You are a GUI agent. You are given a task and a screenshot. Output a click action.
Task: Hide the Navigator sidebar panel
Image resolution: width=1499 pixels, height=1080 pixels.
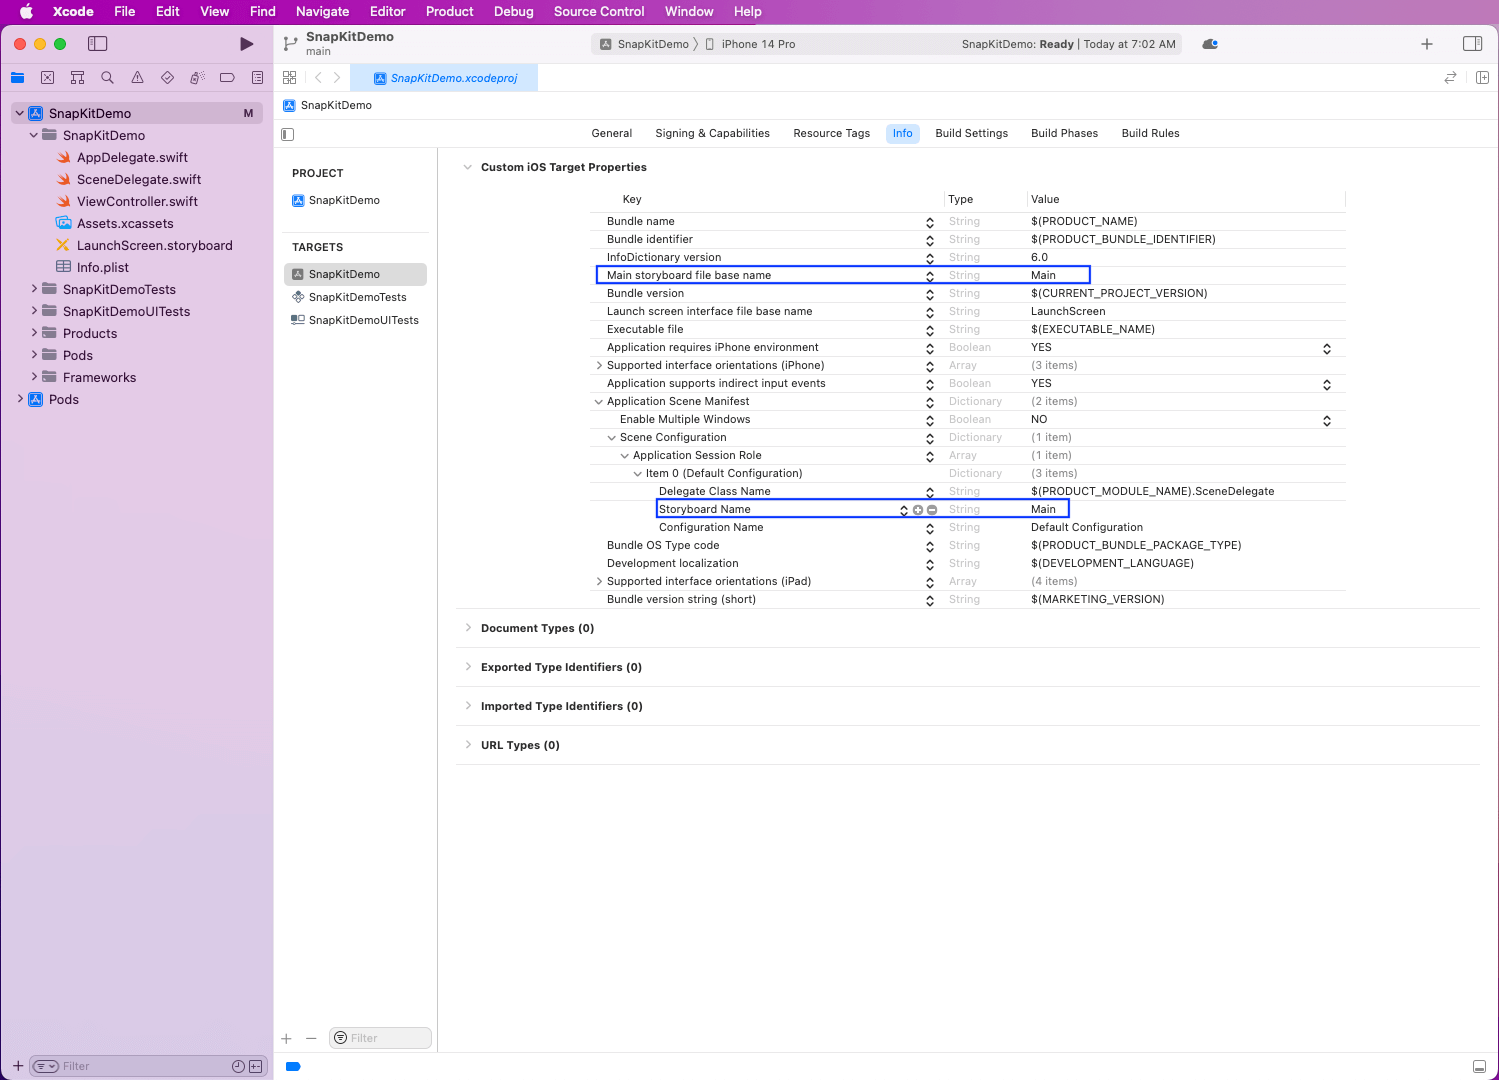pyautogui.click(x=97, y=44)
